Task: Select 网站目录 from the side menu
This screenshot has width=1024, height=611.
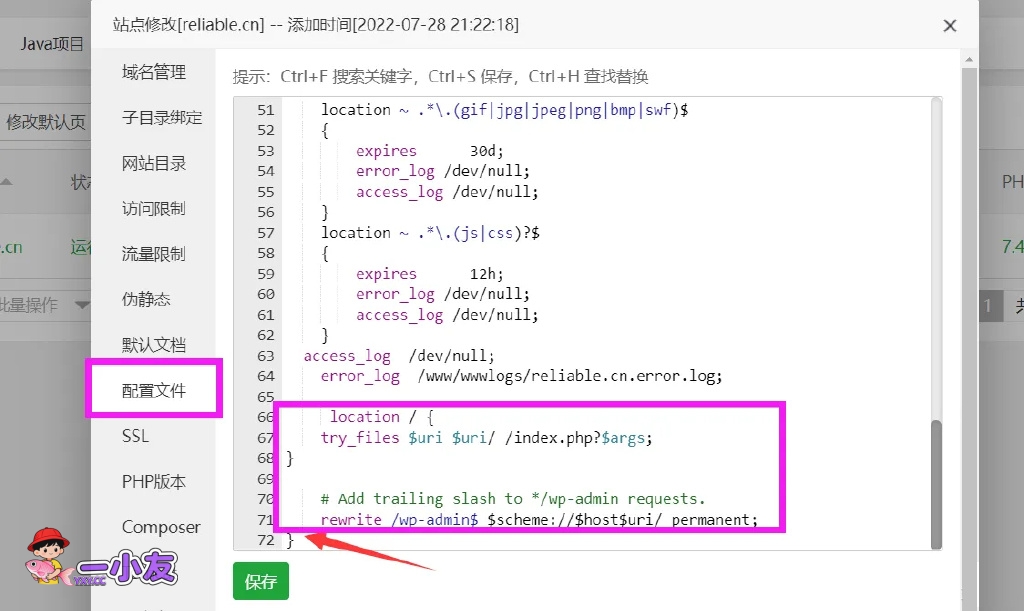Action: point(154,163)
